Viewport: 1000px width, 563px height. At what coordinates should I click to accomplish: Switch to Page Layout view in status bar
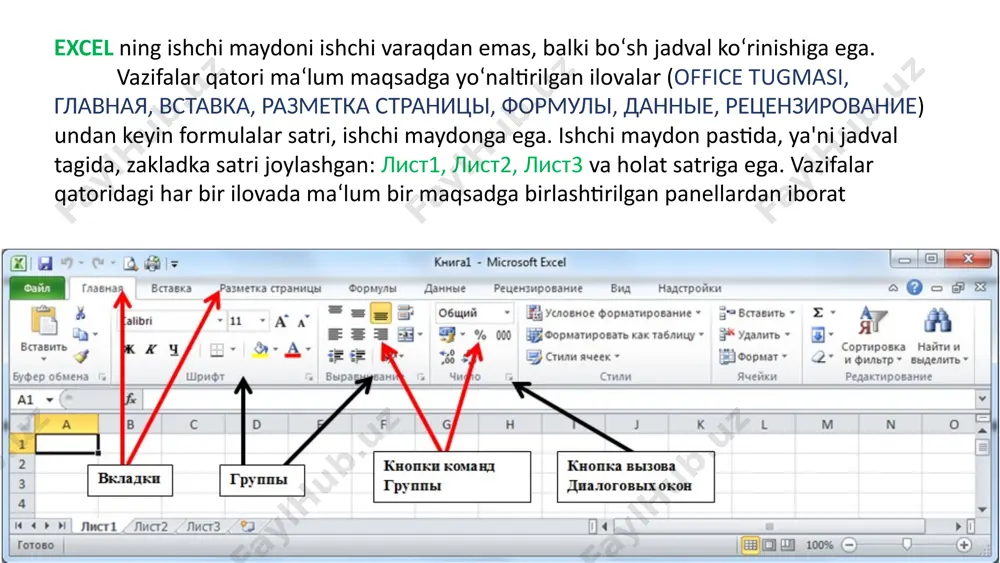pyautogui.click(x=770, y=545)
